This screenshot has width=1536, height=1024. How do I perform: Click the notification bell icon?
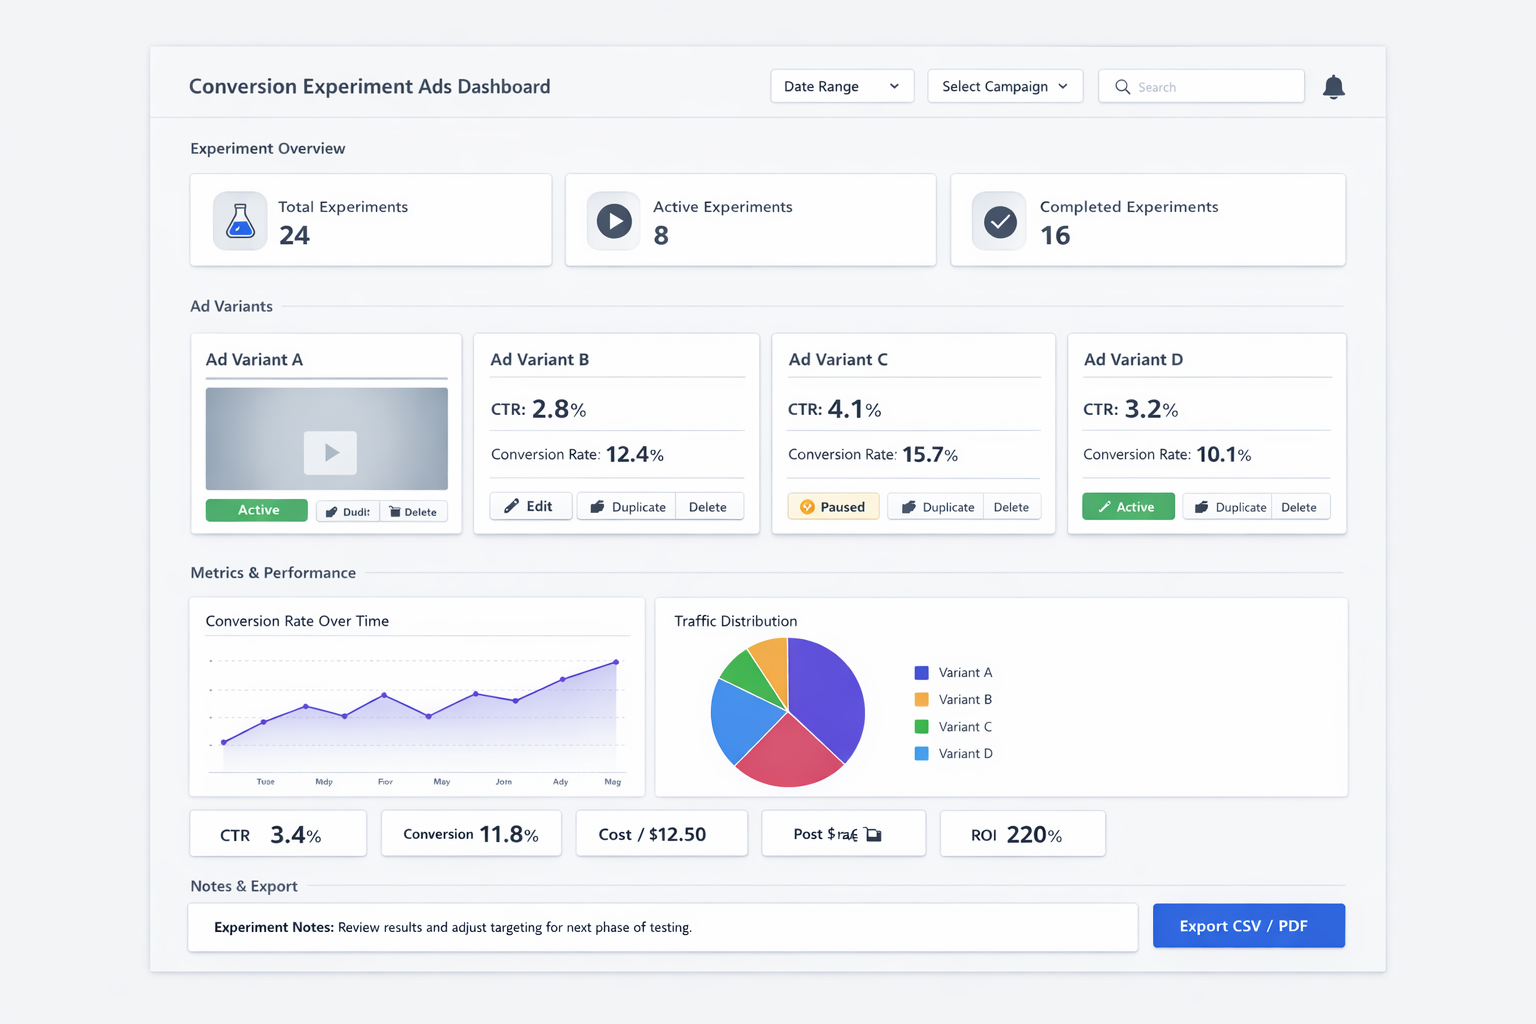pos(1333,87)
